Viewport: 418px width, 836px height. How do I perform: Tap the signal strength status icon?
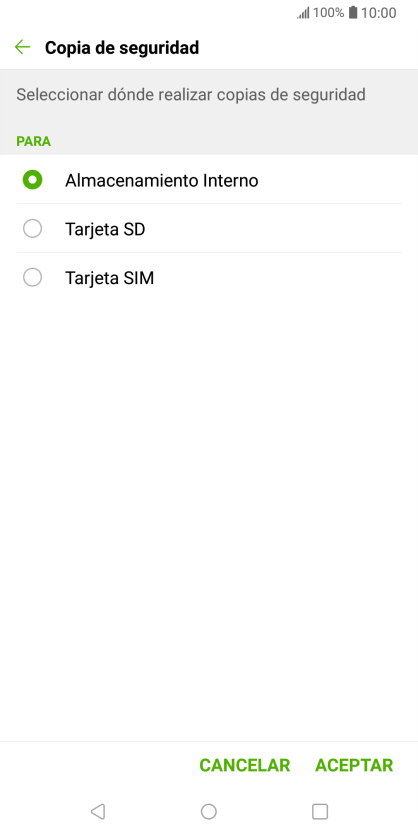click(x=303, y=13)
